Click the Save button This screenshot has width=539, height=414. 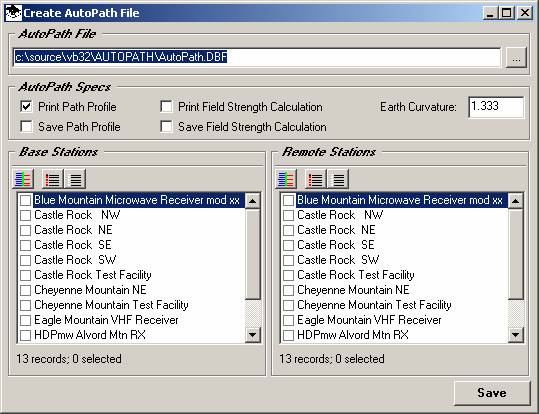pos(492,393)
